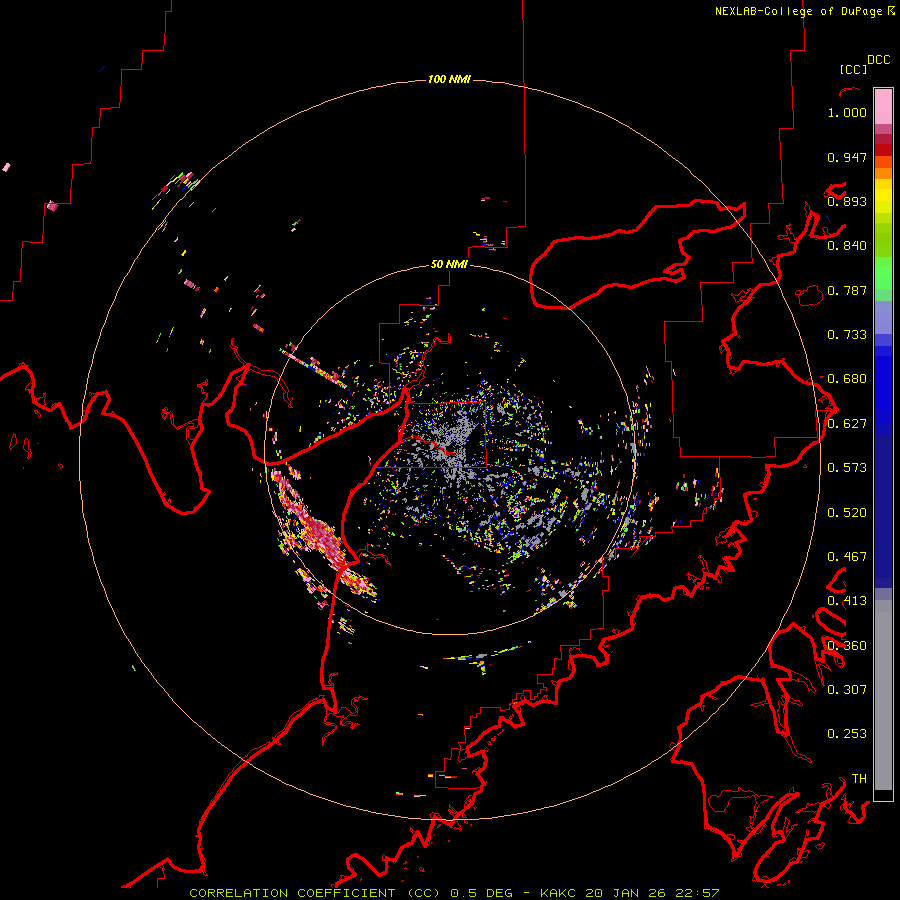This screenshot has width=900, height=900.
Task: Select the 0.360 legend value
Action: pyautogui.click(x=847, y=646)
